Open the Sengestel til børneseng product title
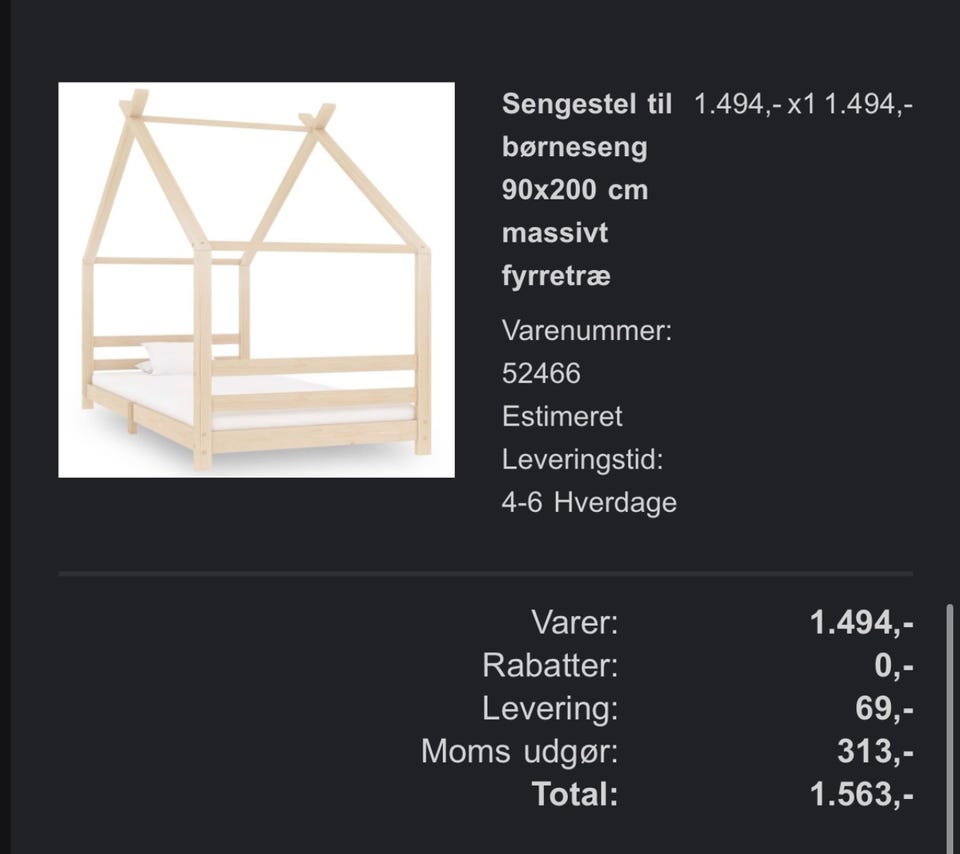960x854 pixels. 586,190
